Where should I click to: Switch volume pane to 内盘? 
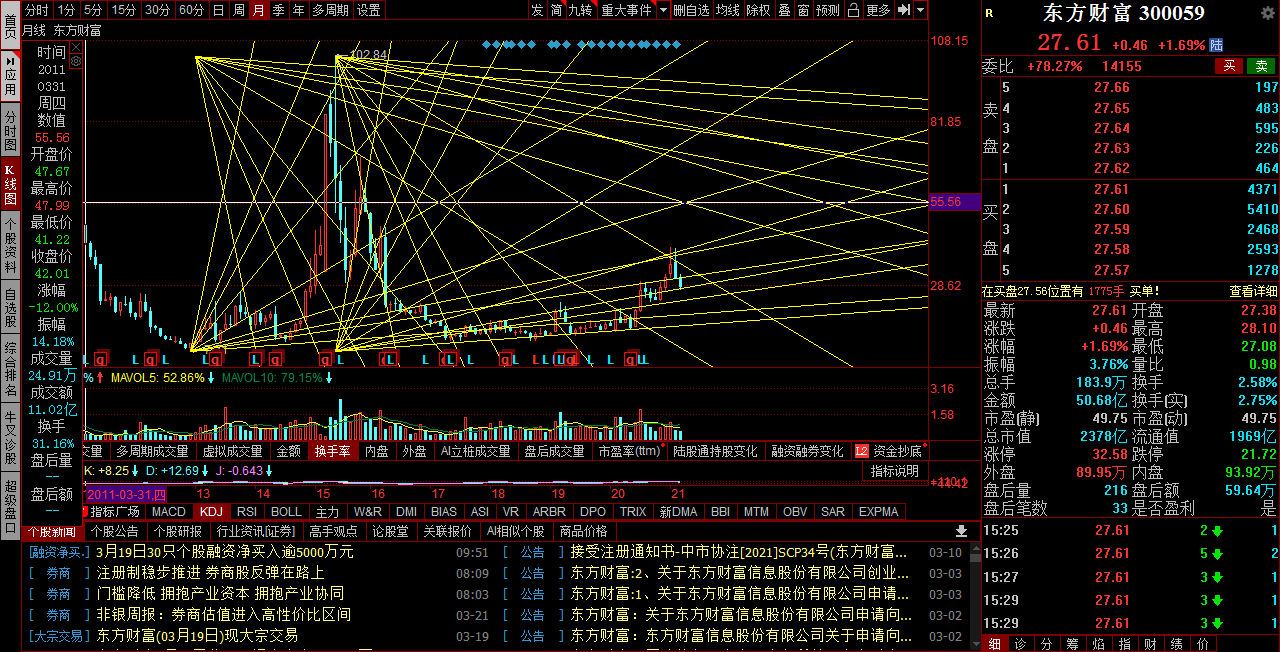[x=376, y=451]
